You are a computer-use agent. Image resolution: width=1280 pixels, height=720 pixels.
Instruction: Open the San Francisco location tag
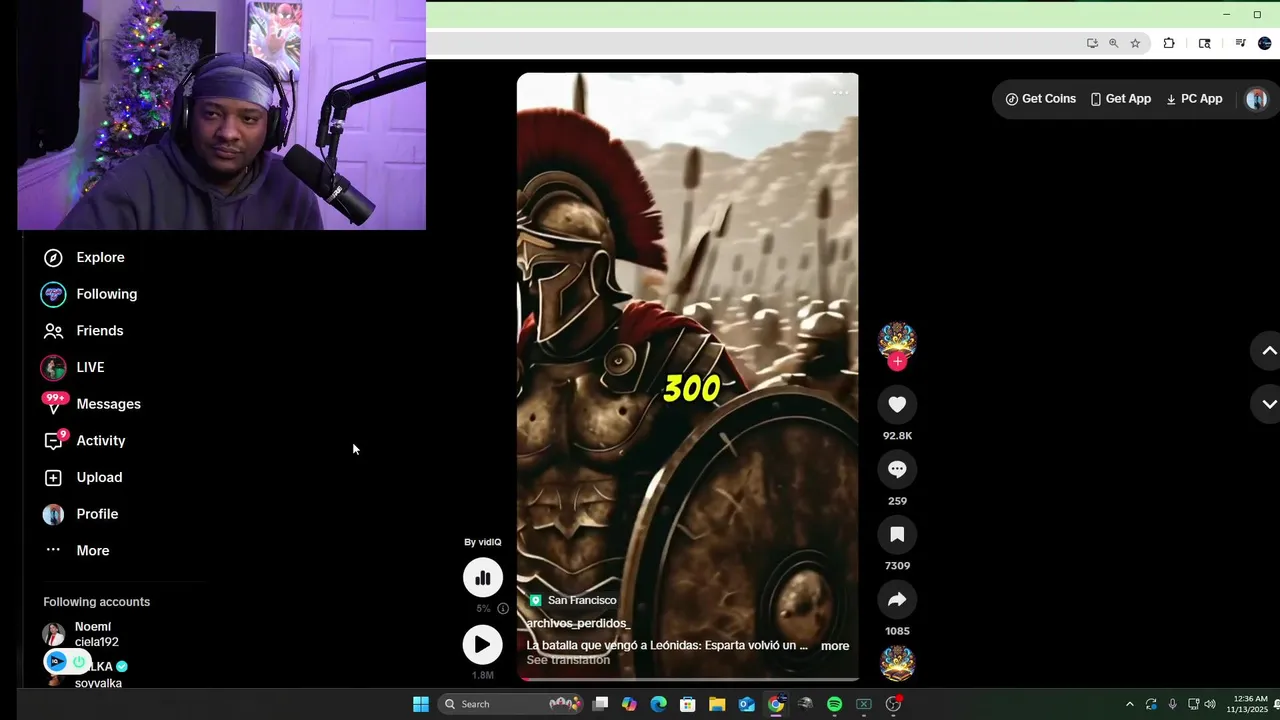coord(573,600)
